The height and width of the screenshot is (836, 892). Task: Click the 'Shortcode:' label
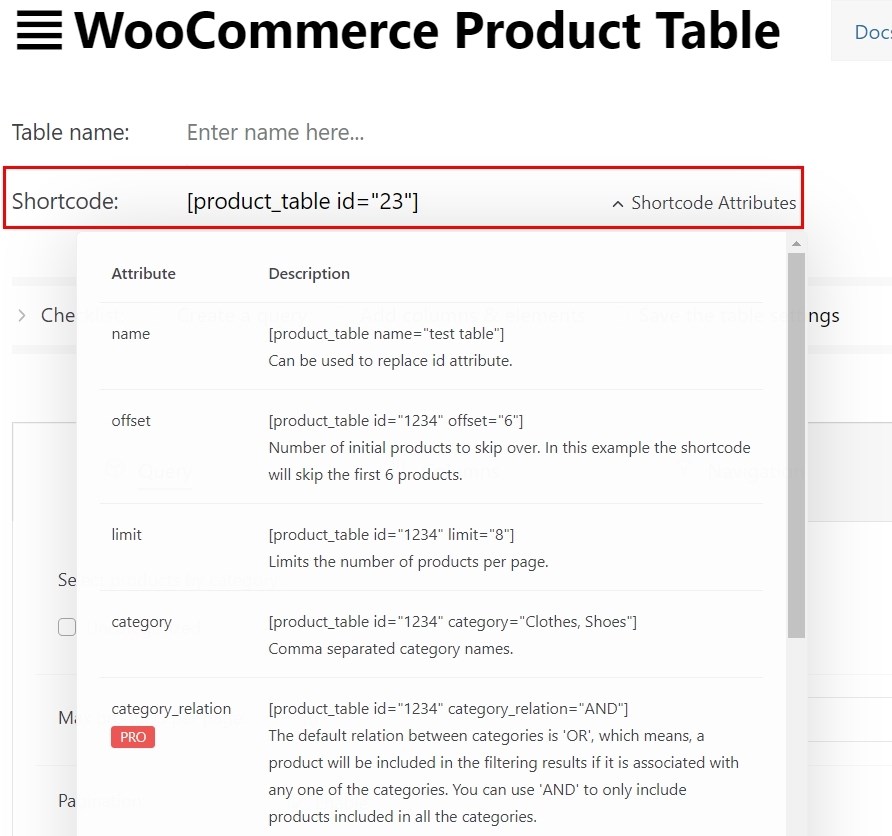point(65,201)
